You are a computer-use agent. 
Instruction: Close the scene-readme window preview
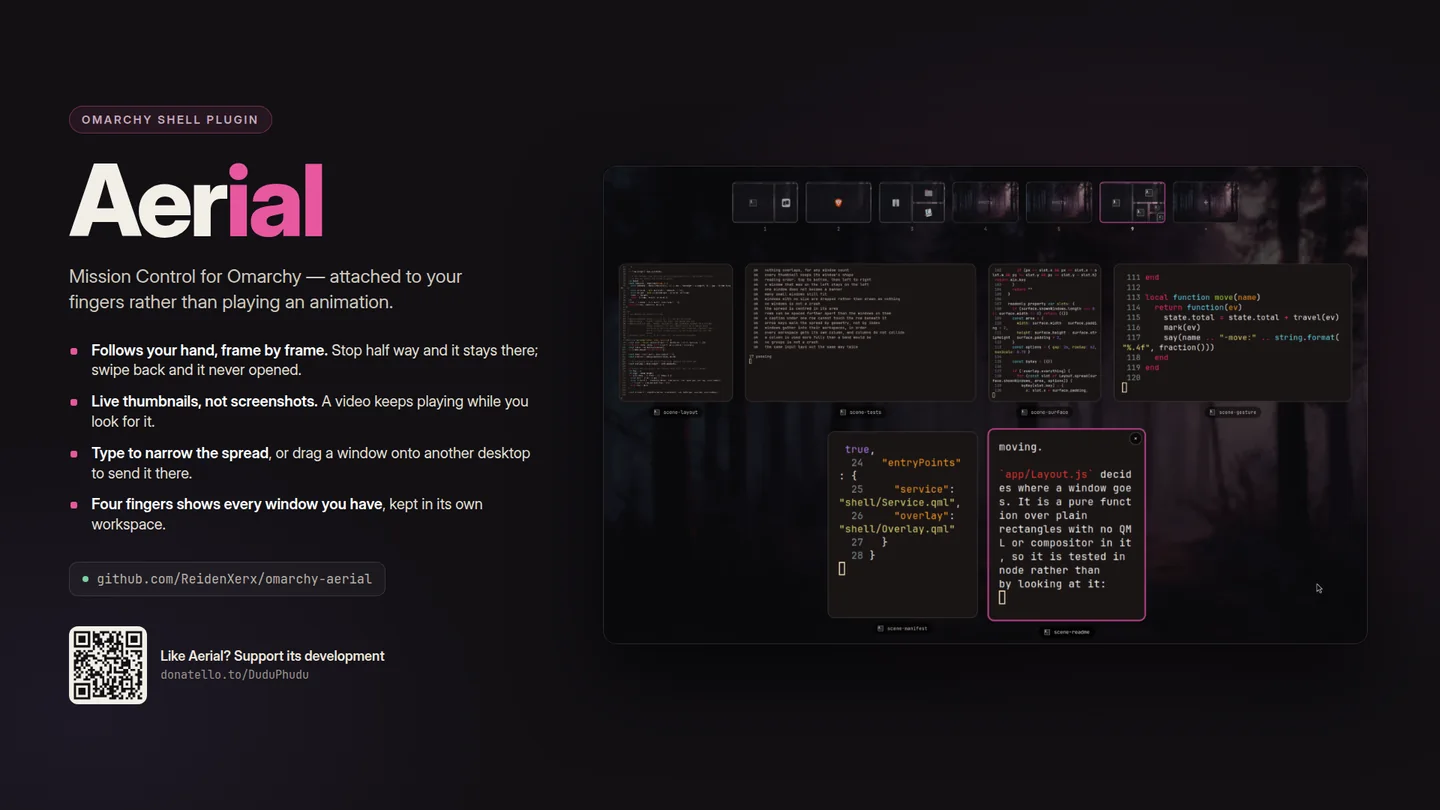point(1135,439)
